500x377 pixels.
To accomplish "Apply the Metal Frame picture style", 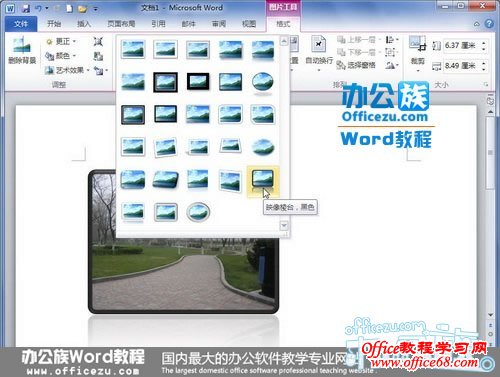I will (x=198, y=49).
